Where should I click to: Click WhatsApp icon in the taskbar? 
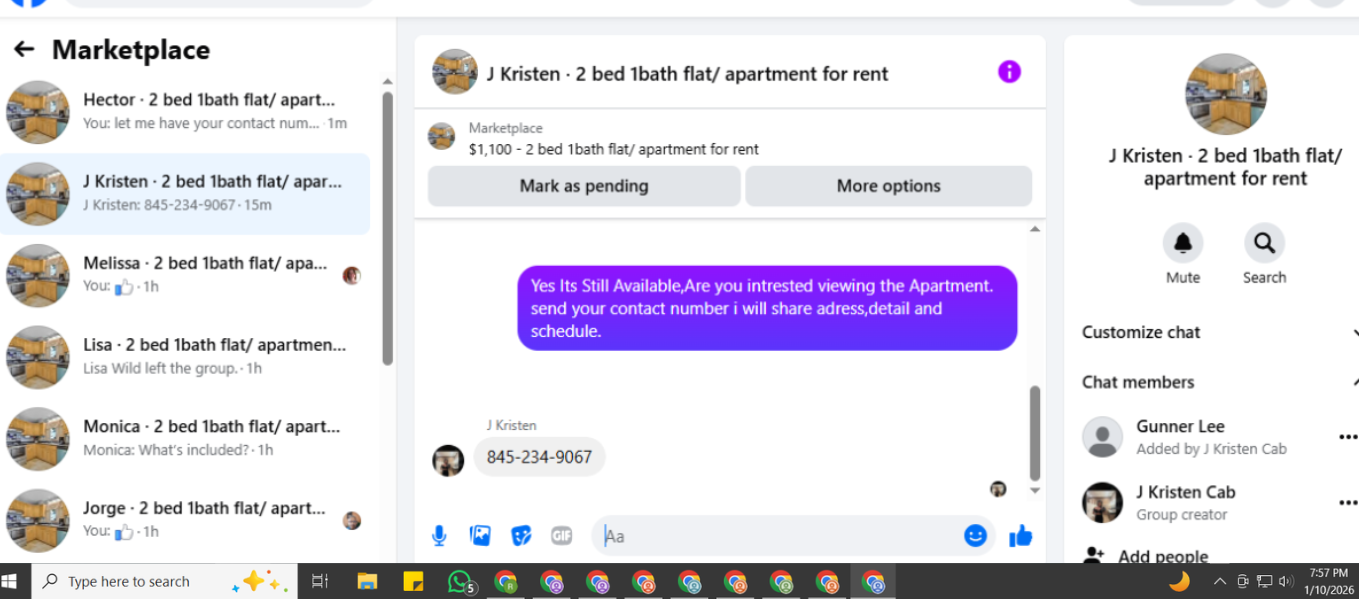460,581
